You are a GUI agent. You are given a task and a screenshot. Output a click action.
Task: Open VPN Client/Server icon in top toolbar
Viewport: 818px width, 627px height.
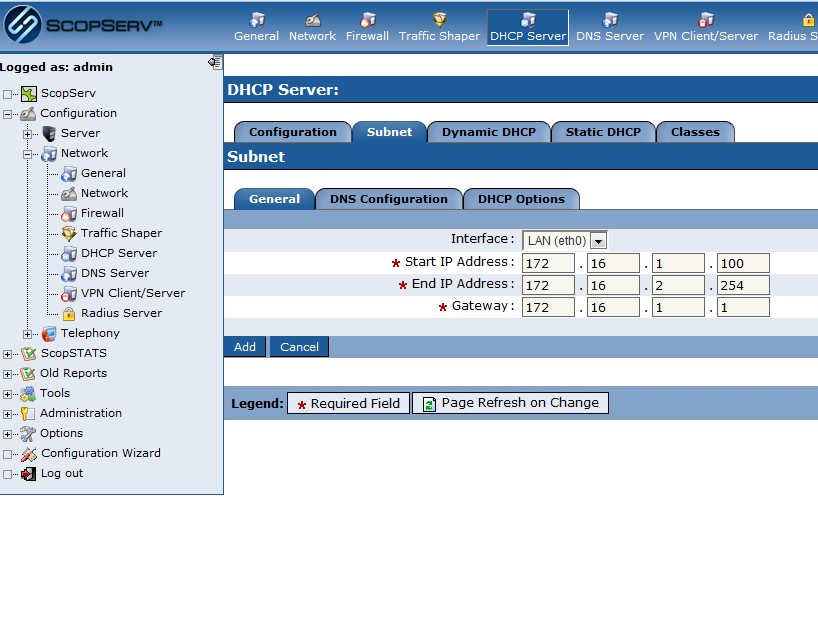(706, 20)
